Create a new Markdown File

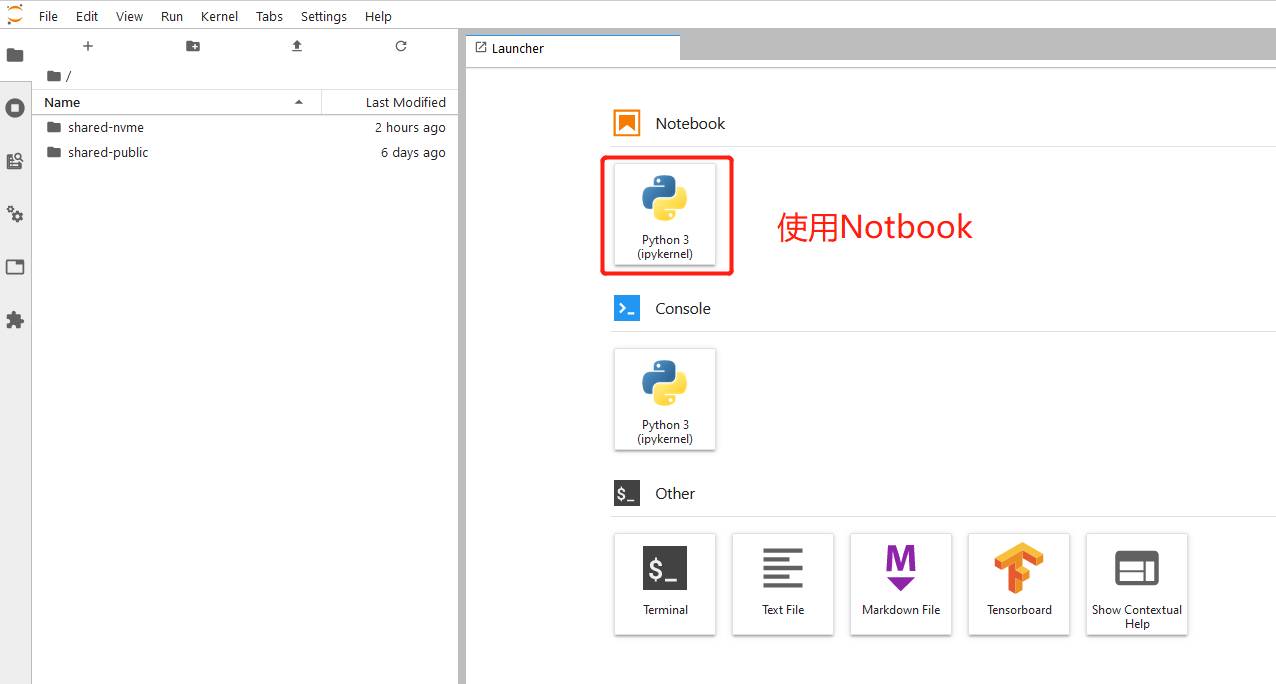901,584
